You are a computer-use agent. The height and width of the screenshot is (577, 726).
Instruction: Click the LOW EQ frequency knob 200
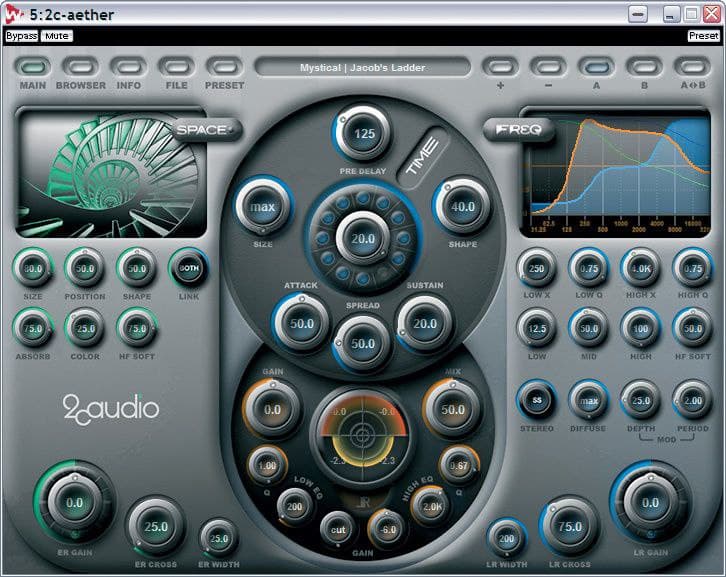(x=294, y=506)
